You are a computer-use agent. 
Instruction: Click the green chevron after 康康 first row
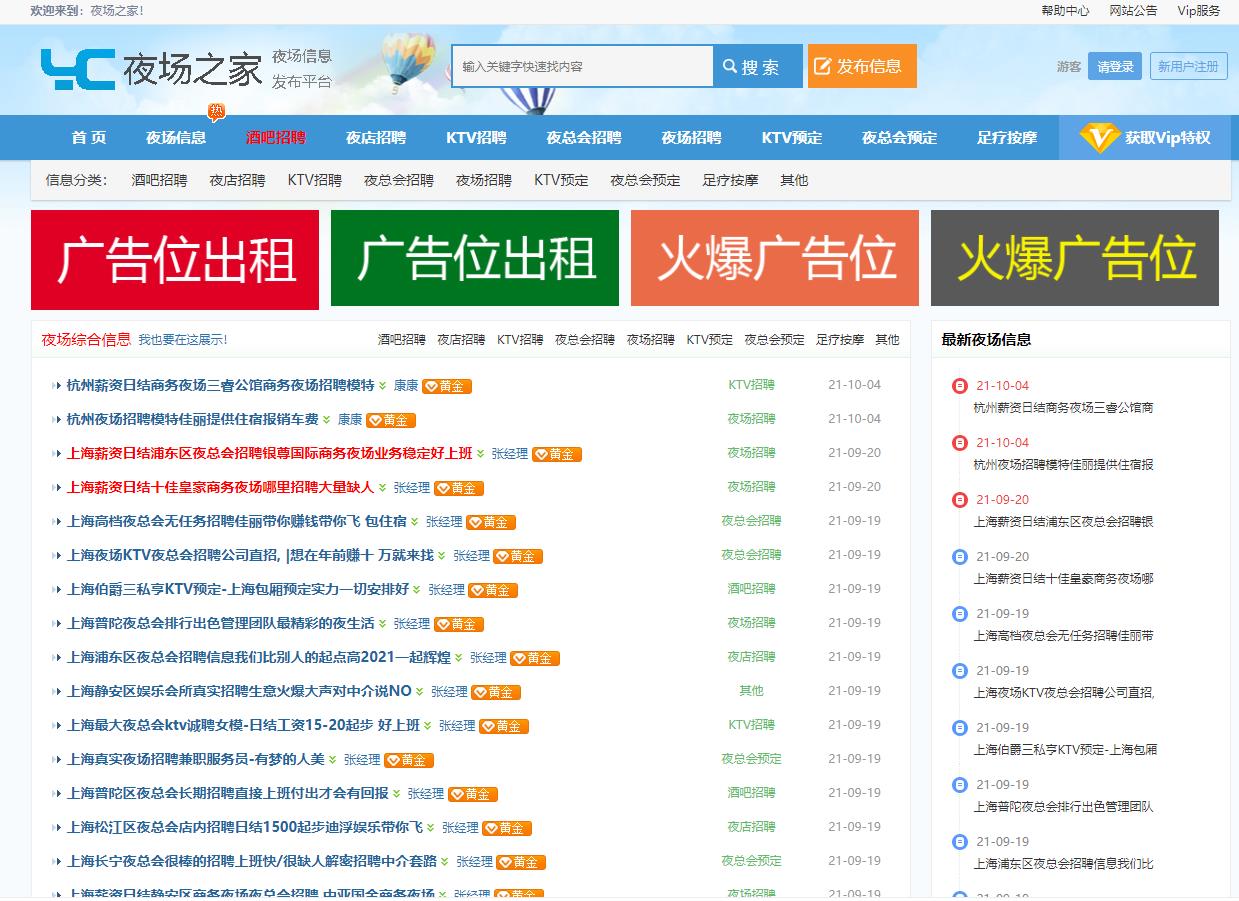(383, 386)
